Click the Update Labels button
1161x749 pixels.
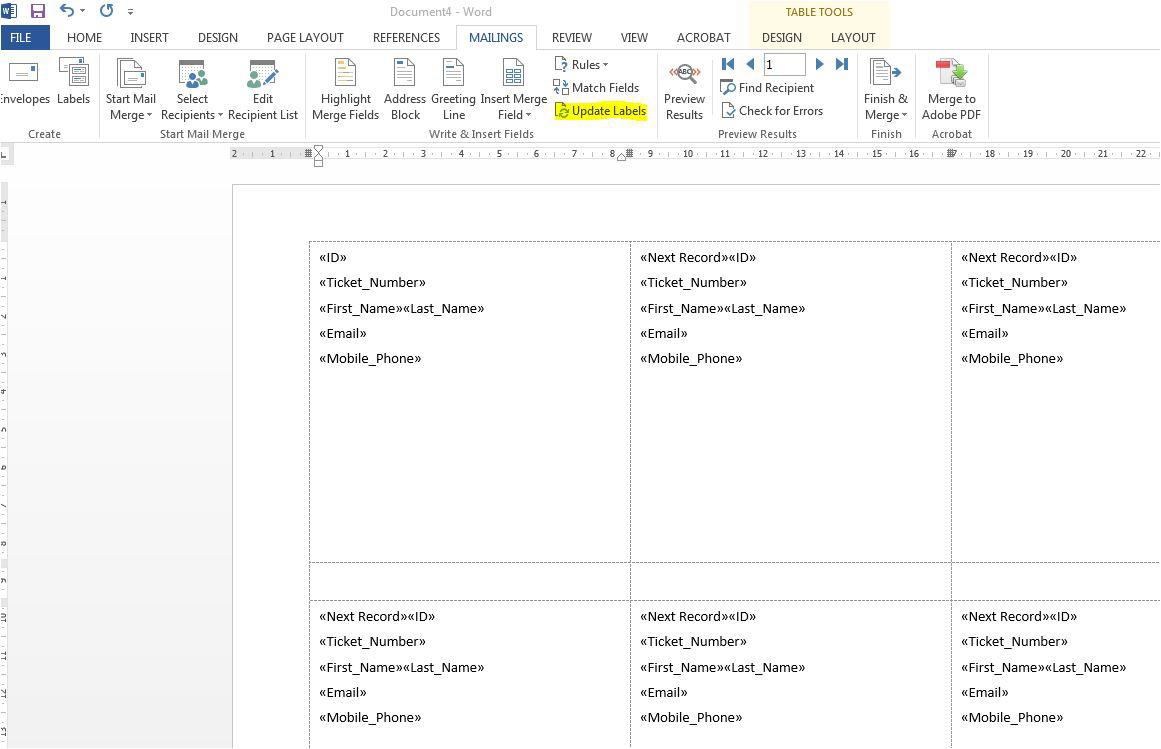pyautogui.click(x=601, y=111)
